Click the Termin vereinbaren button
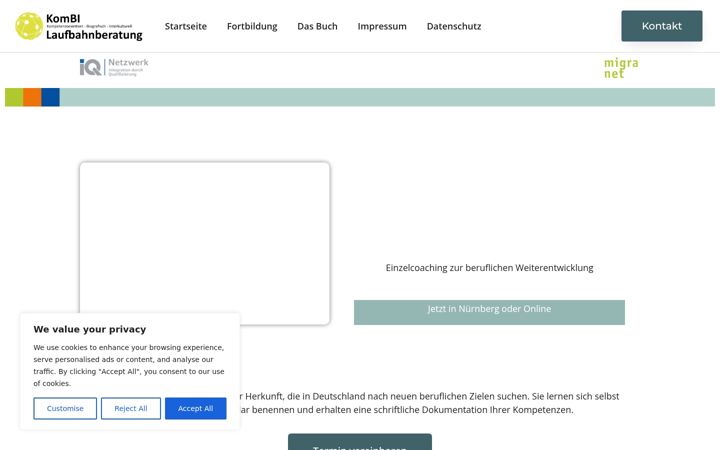 [360, 442]
